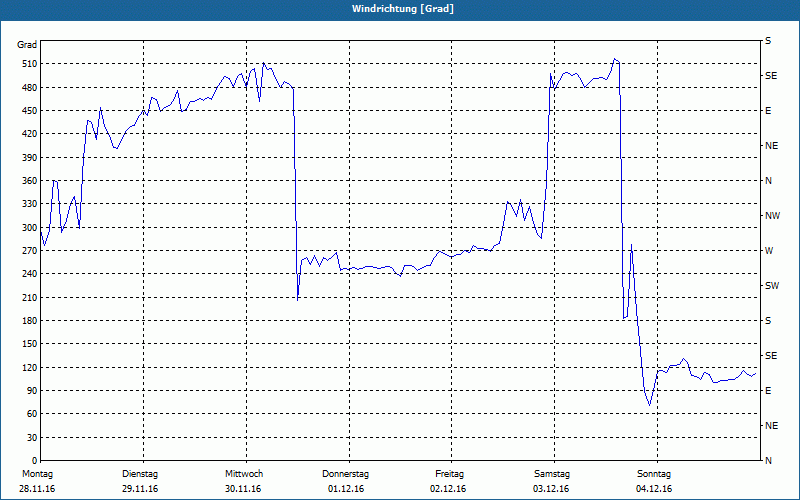Select the "Mittwoch" day label

244,474
